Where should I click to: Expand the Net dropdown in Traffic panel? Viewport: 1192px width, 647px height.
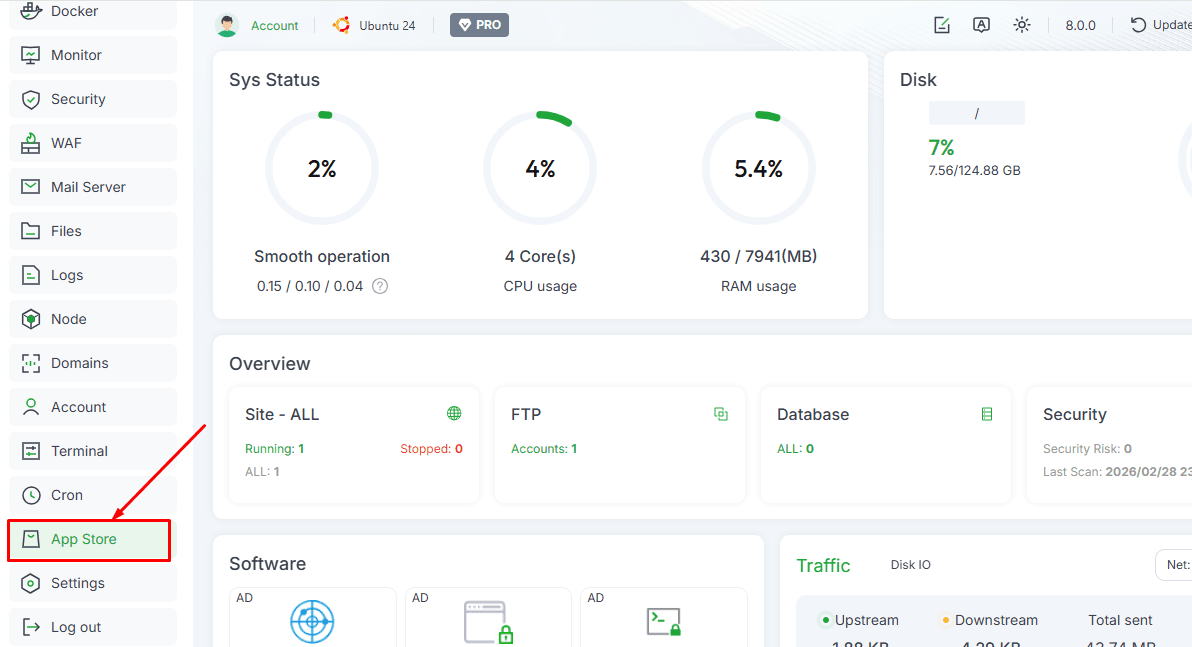tap(1175, 565)
